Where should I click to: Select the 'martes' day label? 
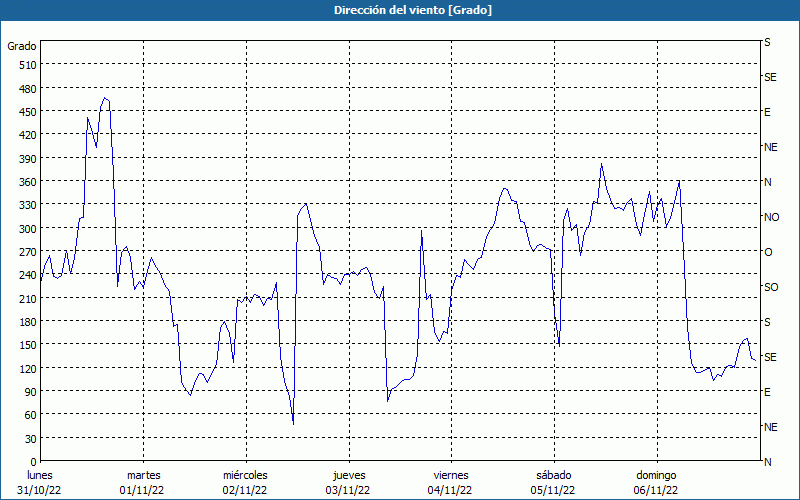144,475
